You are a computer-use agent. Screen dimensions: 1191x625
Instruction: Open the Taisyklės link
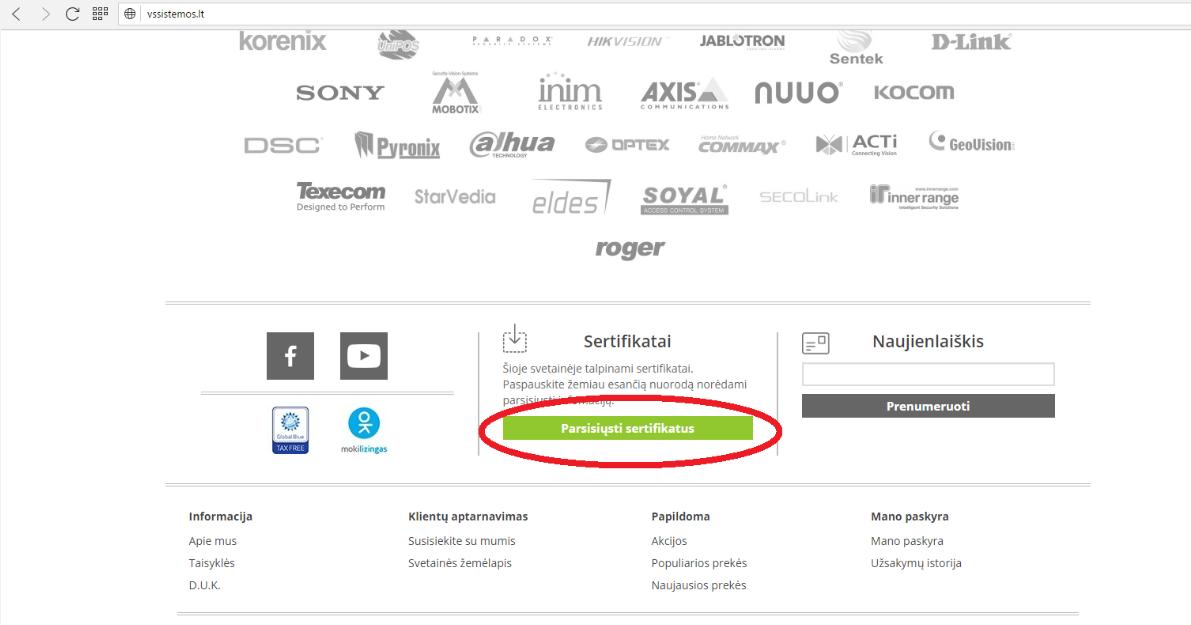[x=212, y=563]
